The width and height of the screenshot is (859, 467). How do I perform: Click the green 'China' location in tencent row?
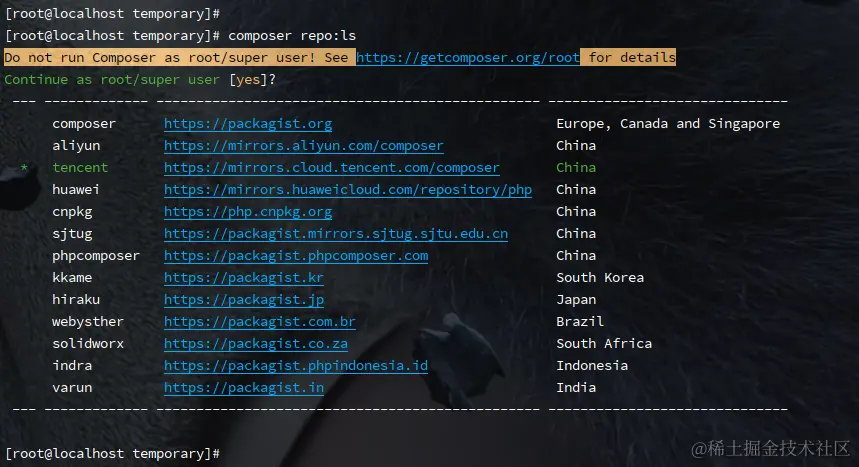pyautogui.click(x=576, y=168)
